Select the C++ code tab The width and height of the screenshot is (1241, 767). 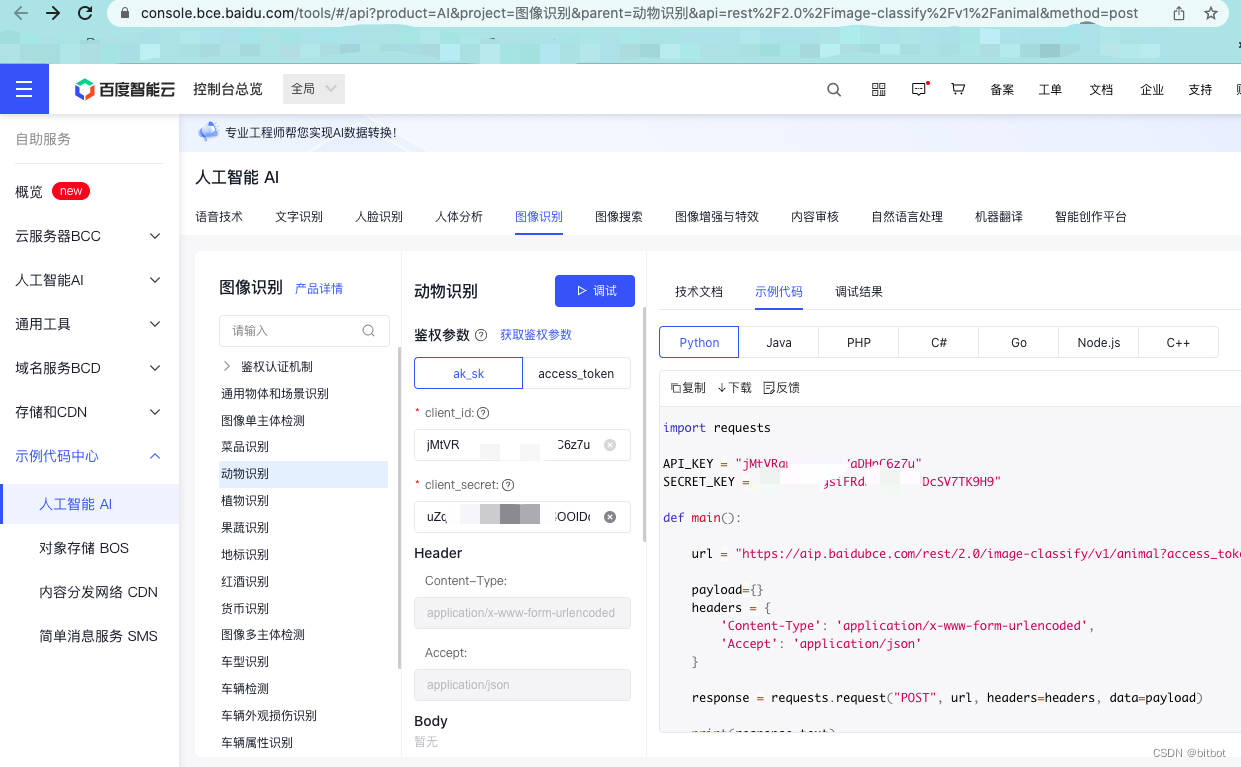(x=1179, y=342)
